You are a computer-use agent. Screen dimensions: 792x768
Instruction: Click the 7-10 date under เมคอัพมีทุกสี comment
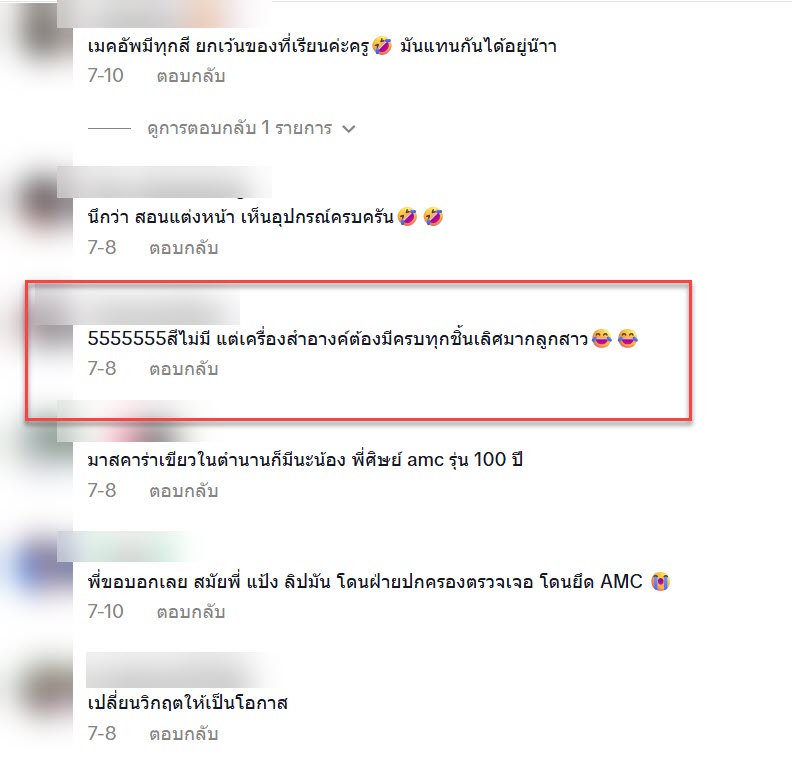pyautogui.click(x=105, y=76)
